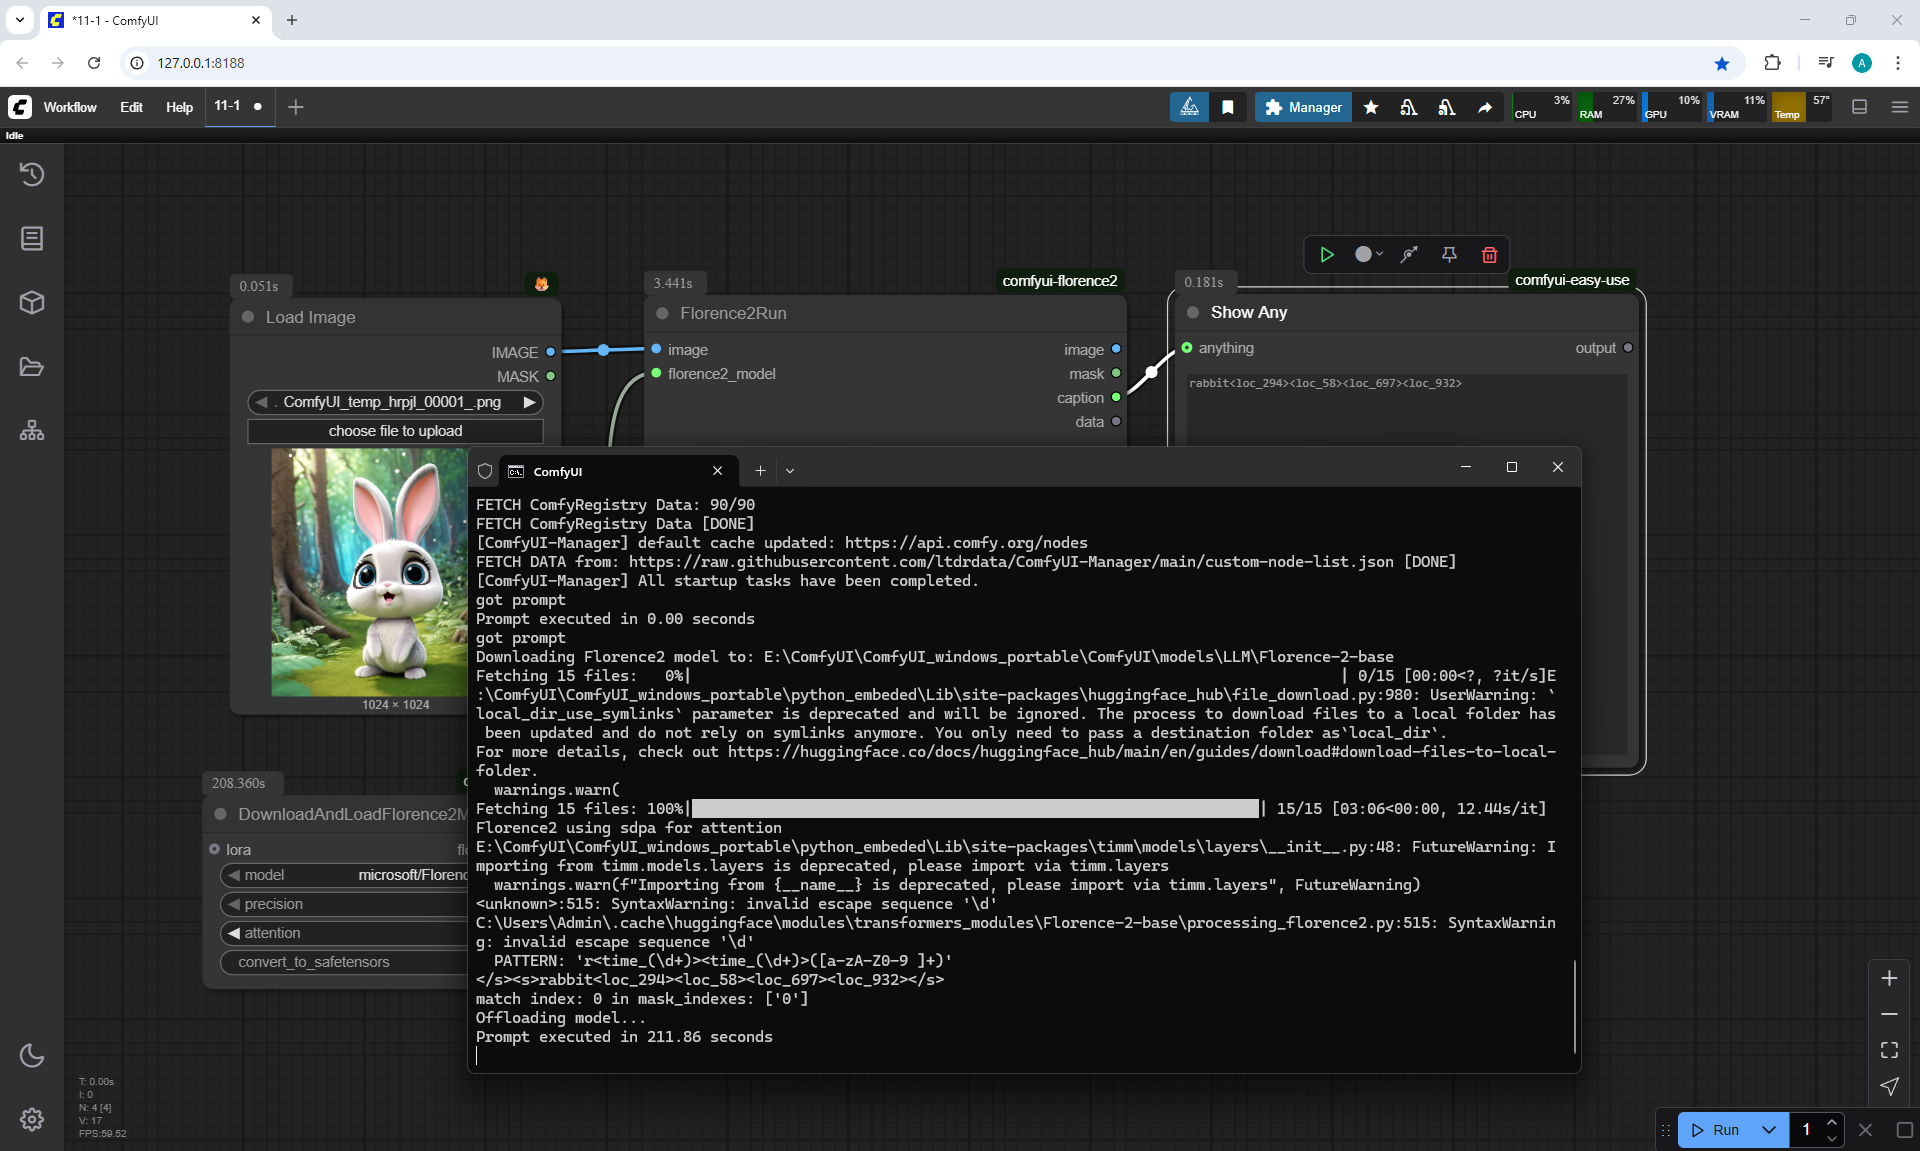This screenshot has width=1920, height=1151.
Task: Toggle the bottom panel visibility
Action: click(1859, 107)
